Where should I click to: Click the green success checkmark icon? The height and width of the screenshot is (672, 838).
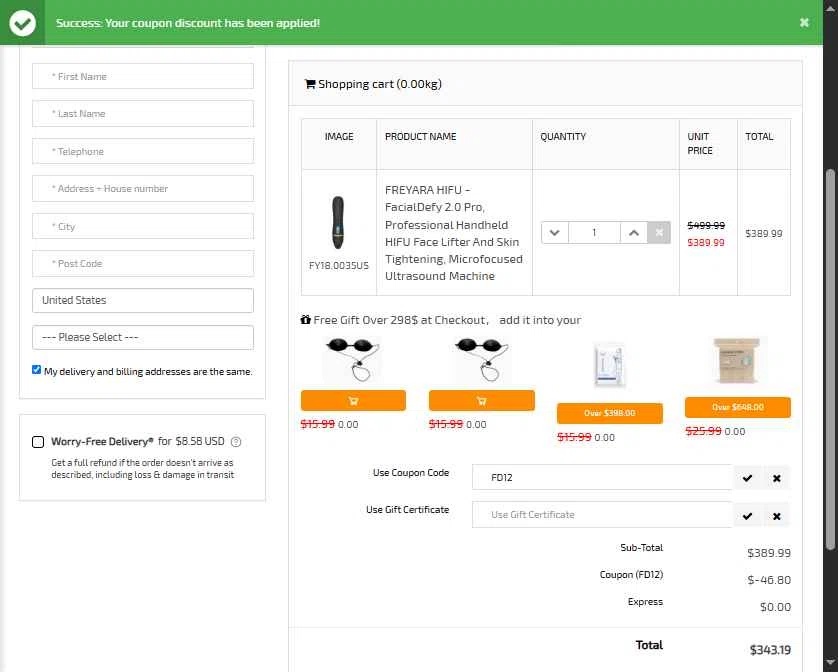point(22,23)
